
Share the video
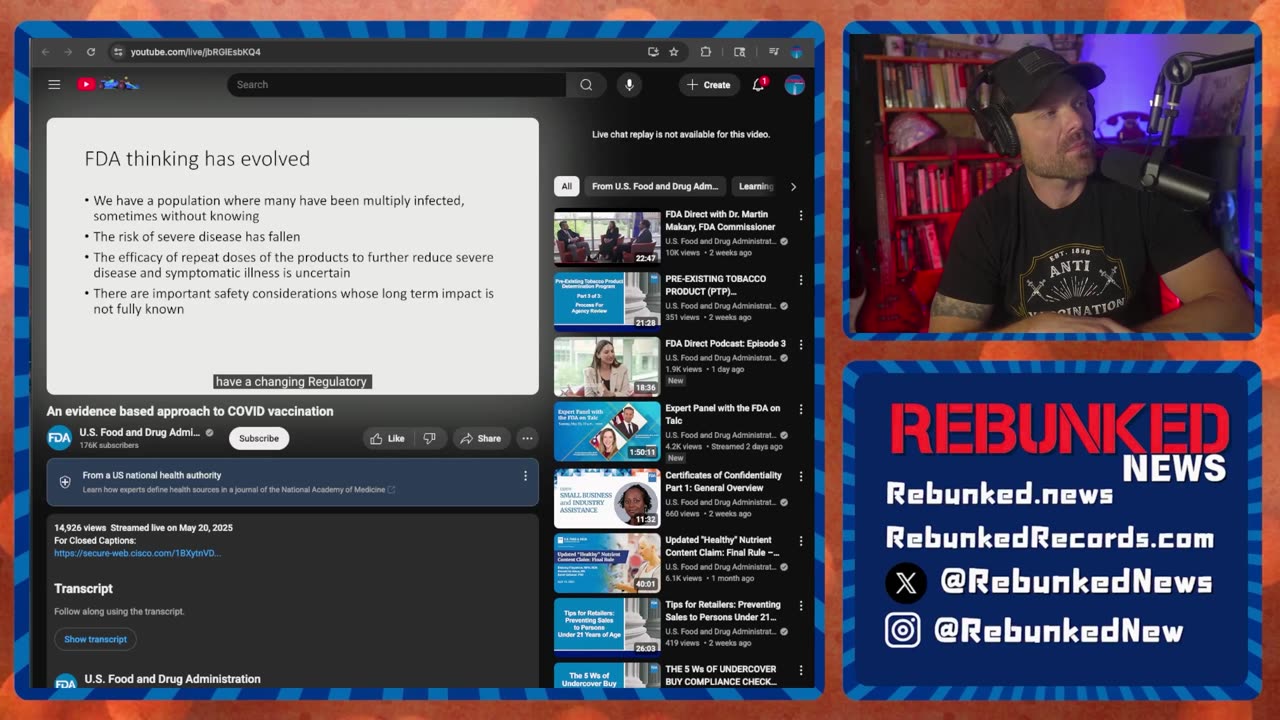480,438
